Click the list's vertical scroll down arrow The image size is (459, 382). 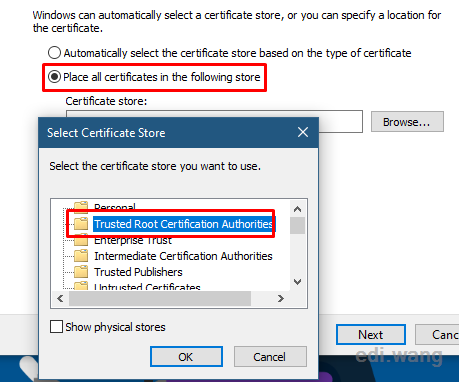point(297,282)
